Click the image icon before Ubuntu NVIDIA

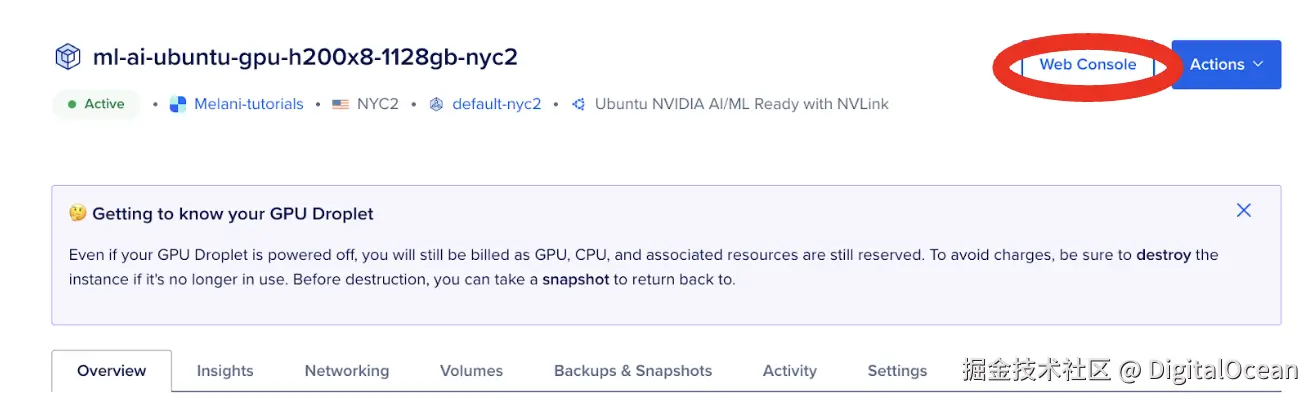[578, 104]
